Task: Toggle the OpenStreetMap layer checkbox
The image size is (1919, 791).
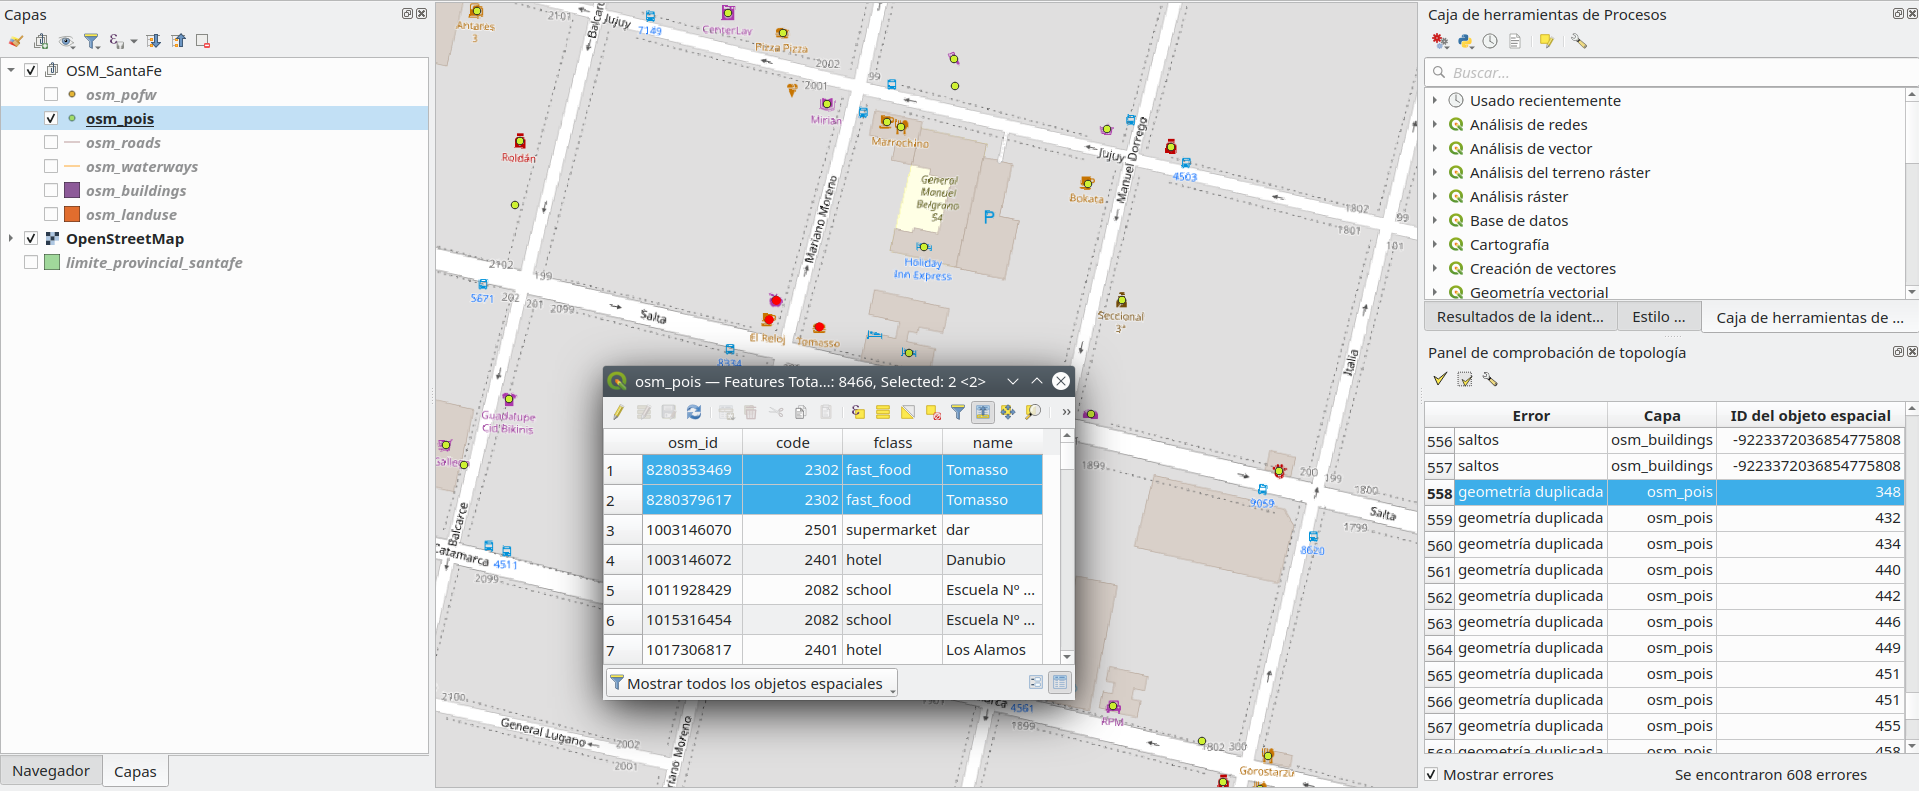Action: tap(31, 238)
